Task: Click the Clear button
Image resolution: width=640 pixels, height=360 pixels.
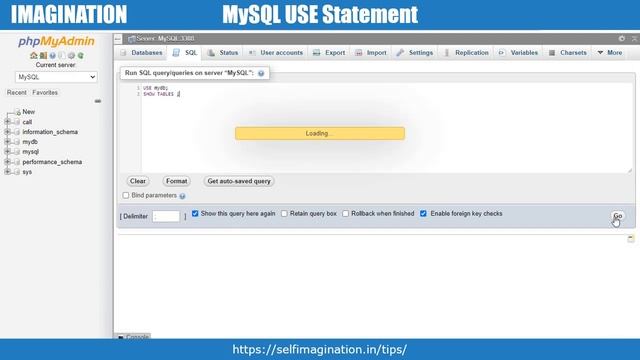Action: coord(138,181)
